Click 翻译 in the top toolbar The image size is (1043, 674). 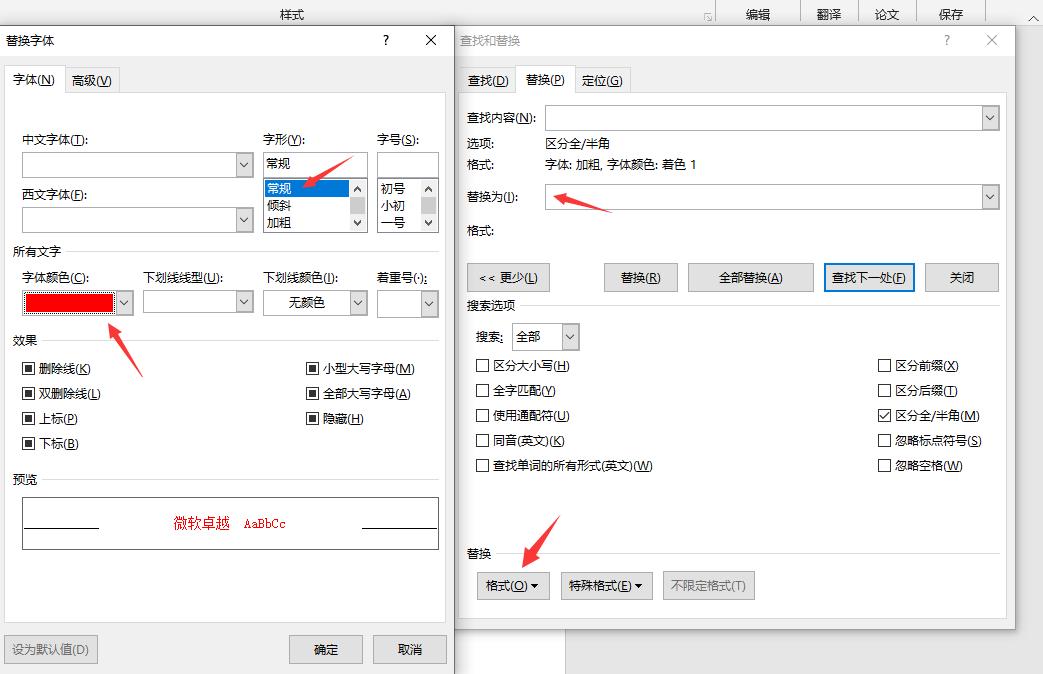point(831,13)
